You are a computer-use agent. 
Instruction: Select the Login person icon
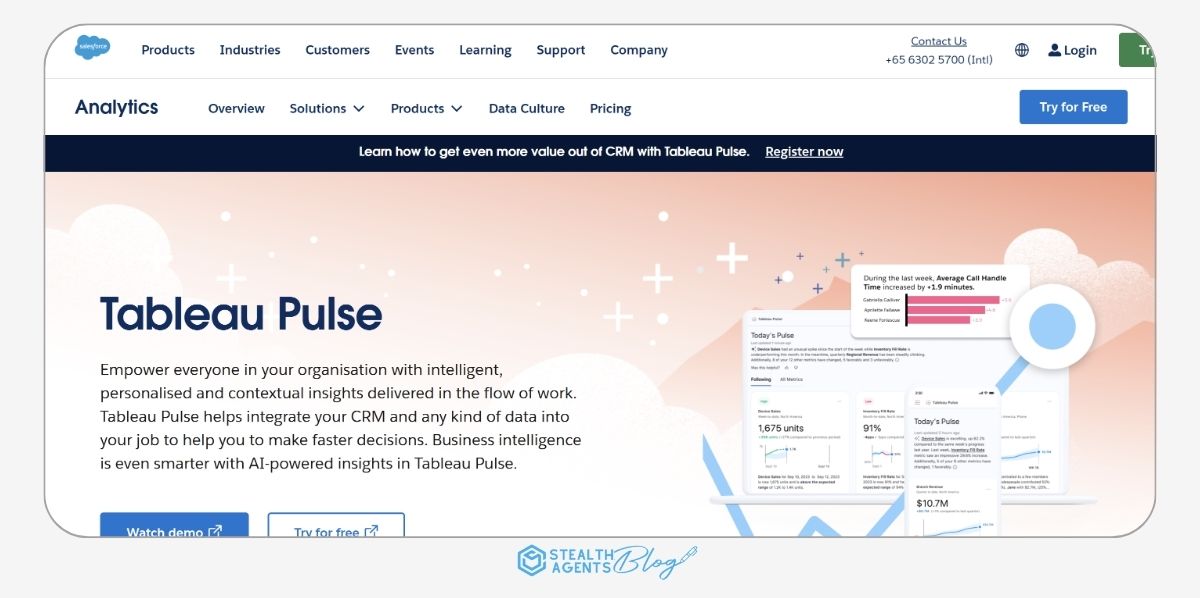pyautogui.click(x=1054, y=50)
